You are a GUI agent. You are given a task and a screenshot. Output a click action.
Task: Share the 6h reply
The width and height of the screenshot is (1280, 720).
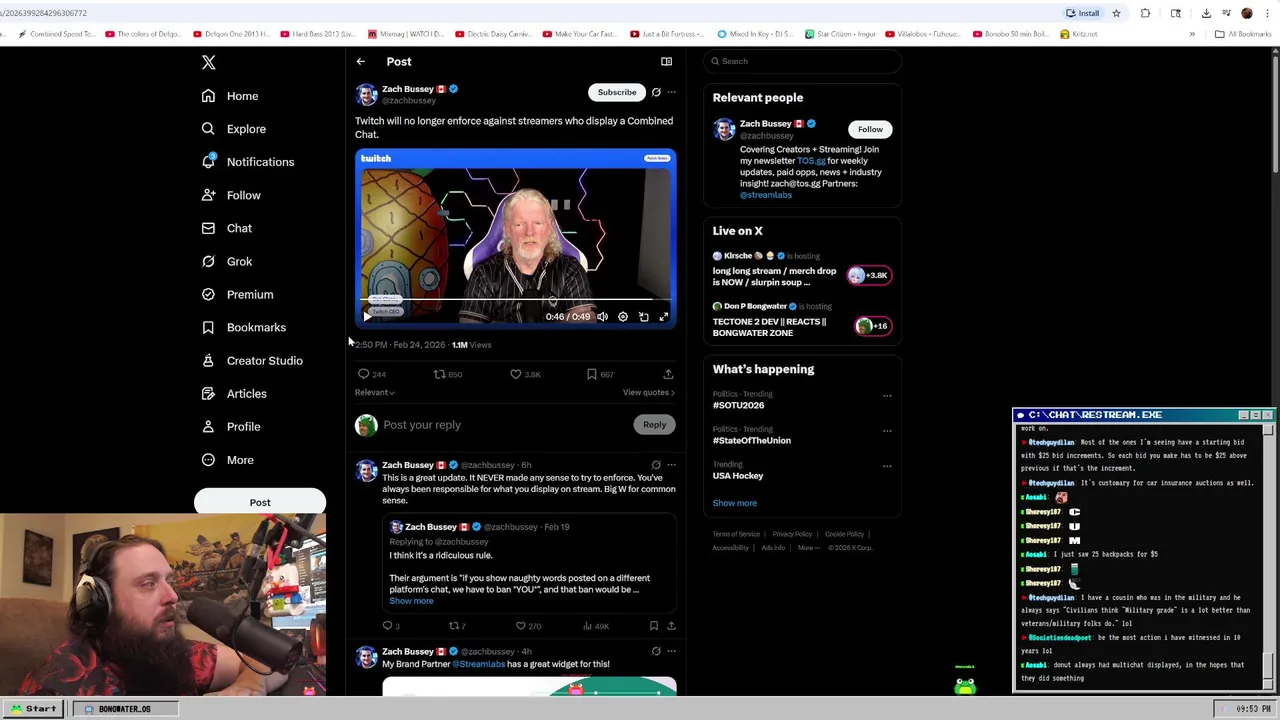671,626
